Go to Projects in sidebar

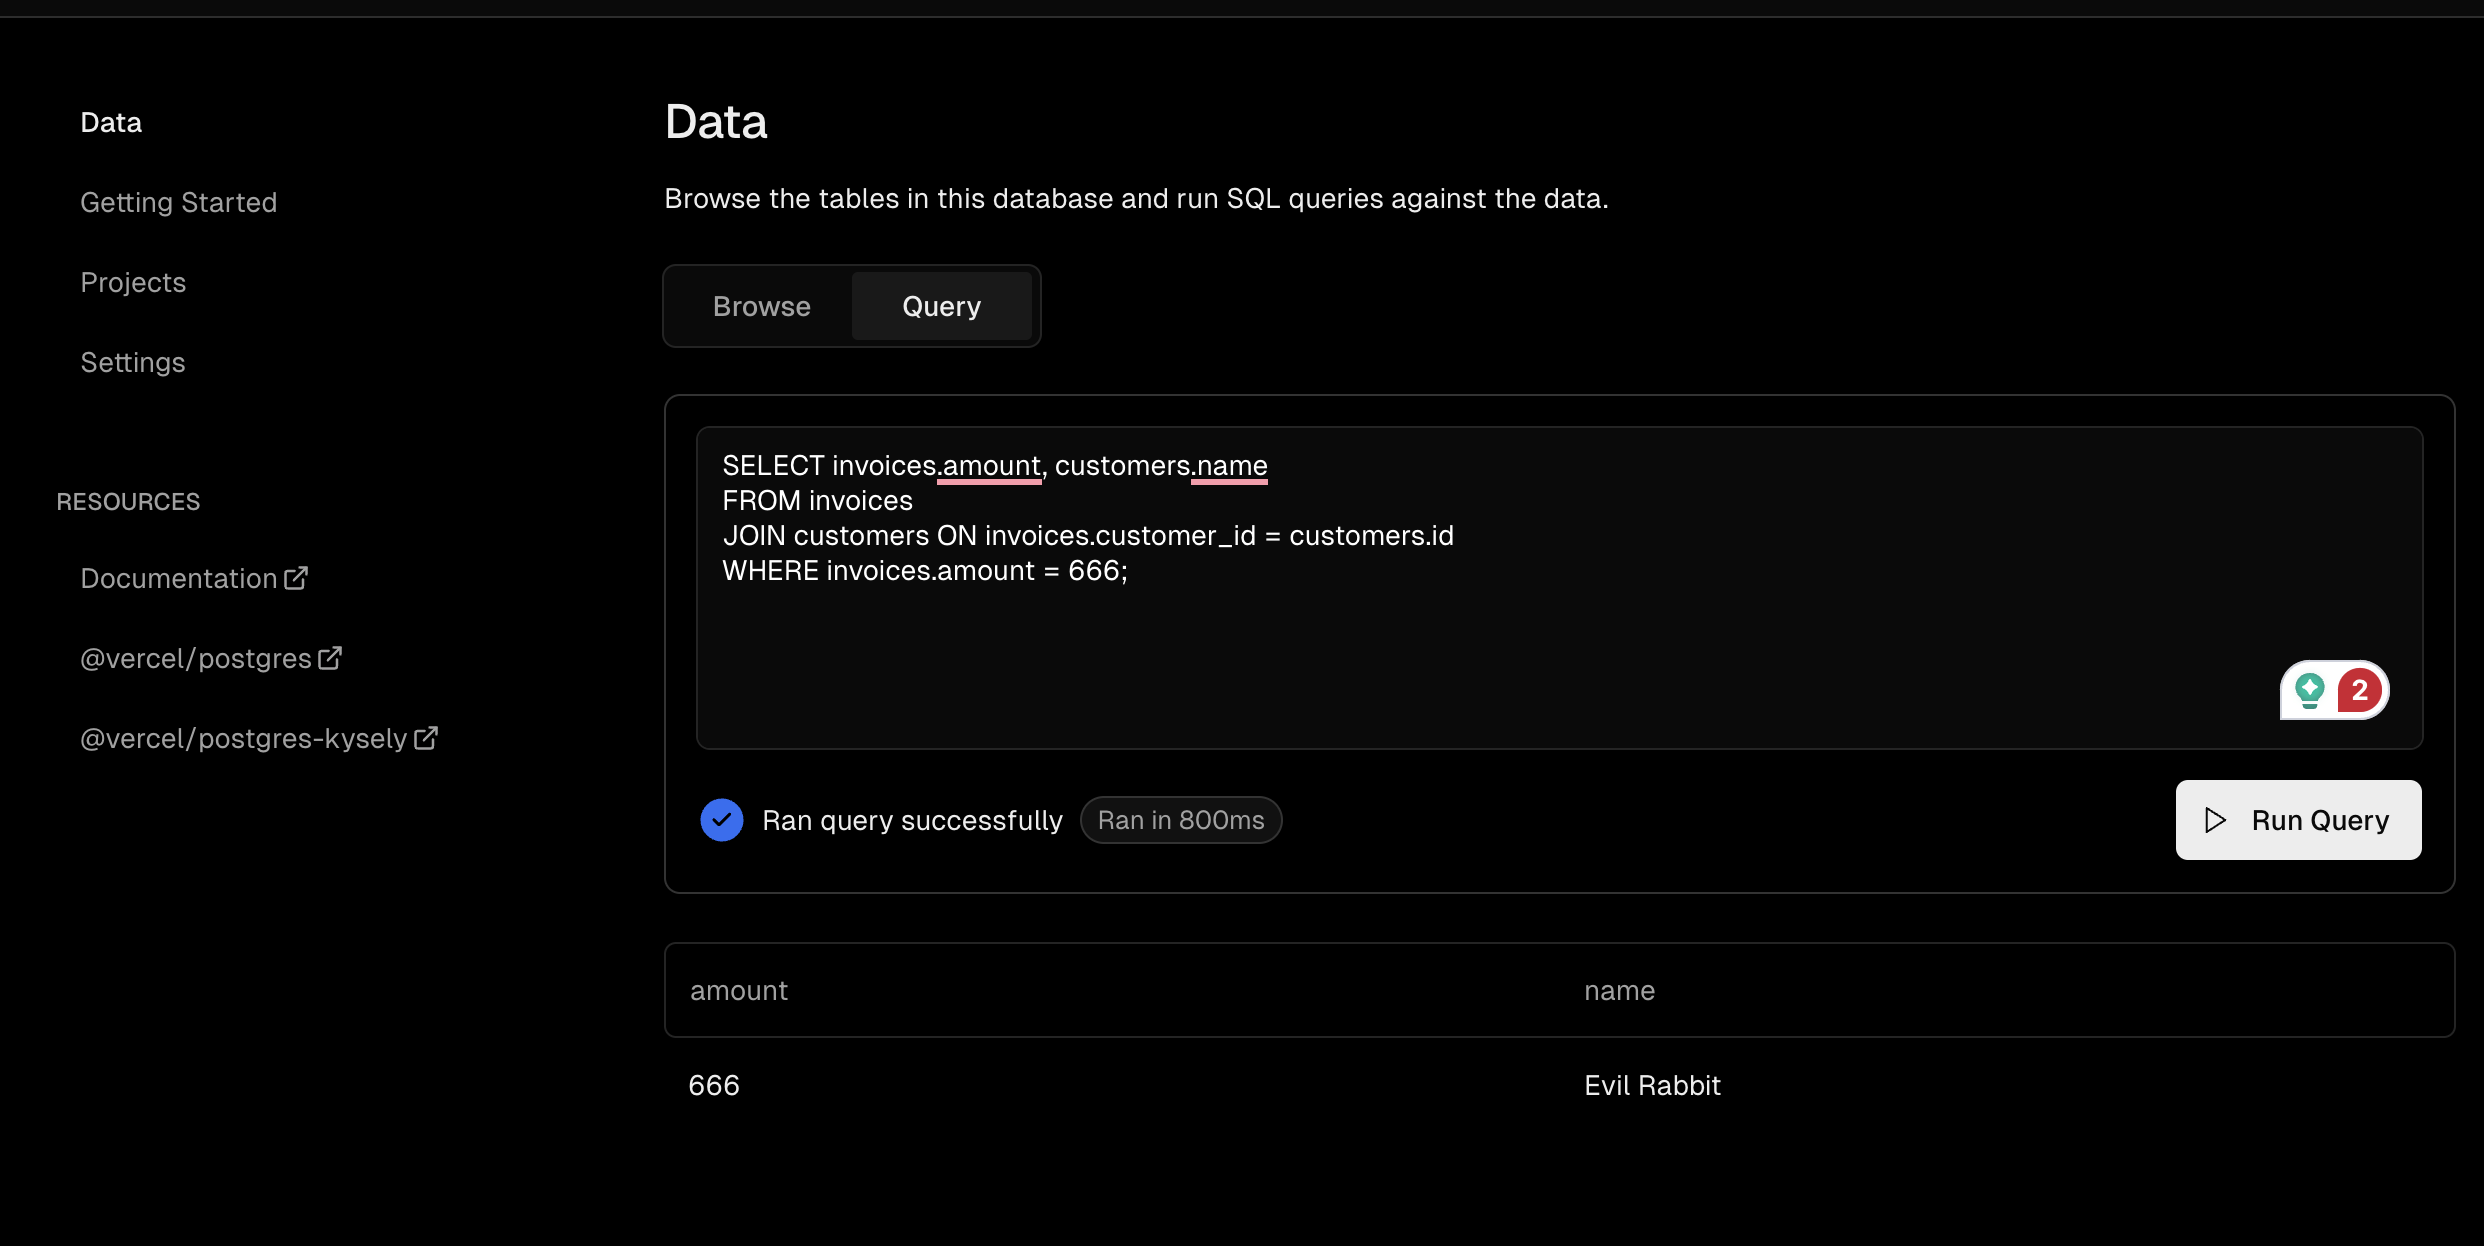(133, 282)
